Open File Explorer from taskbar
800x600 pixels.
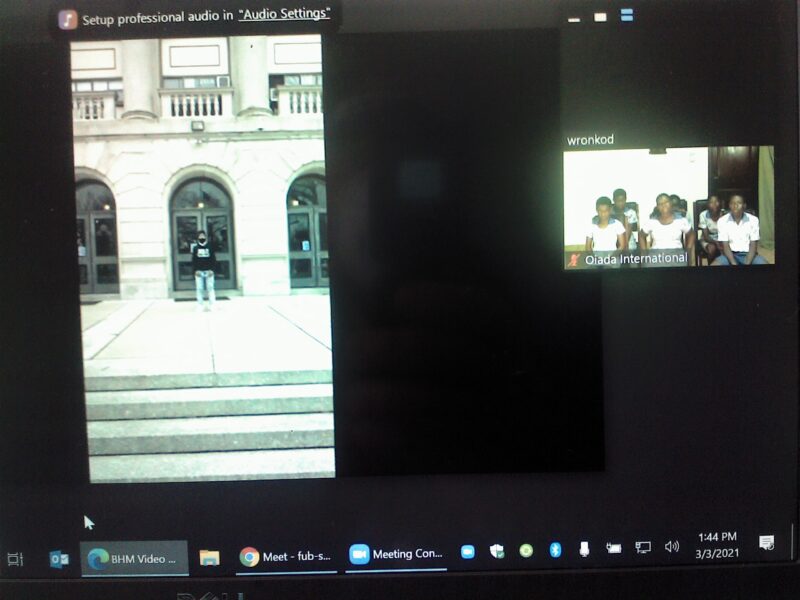point(209,558)
